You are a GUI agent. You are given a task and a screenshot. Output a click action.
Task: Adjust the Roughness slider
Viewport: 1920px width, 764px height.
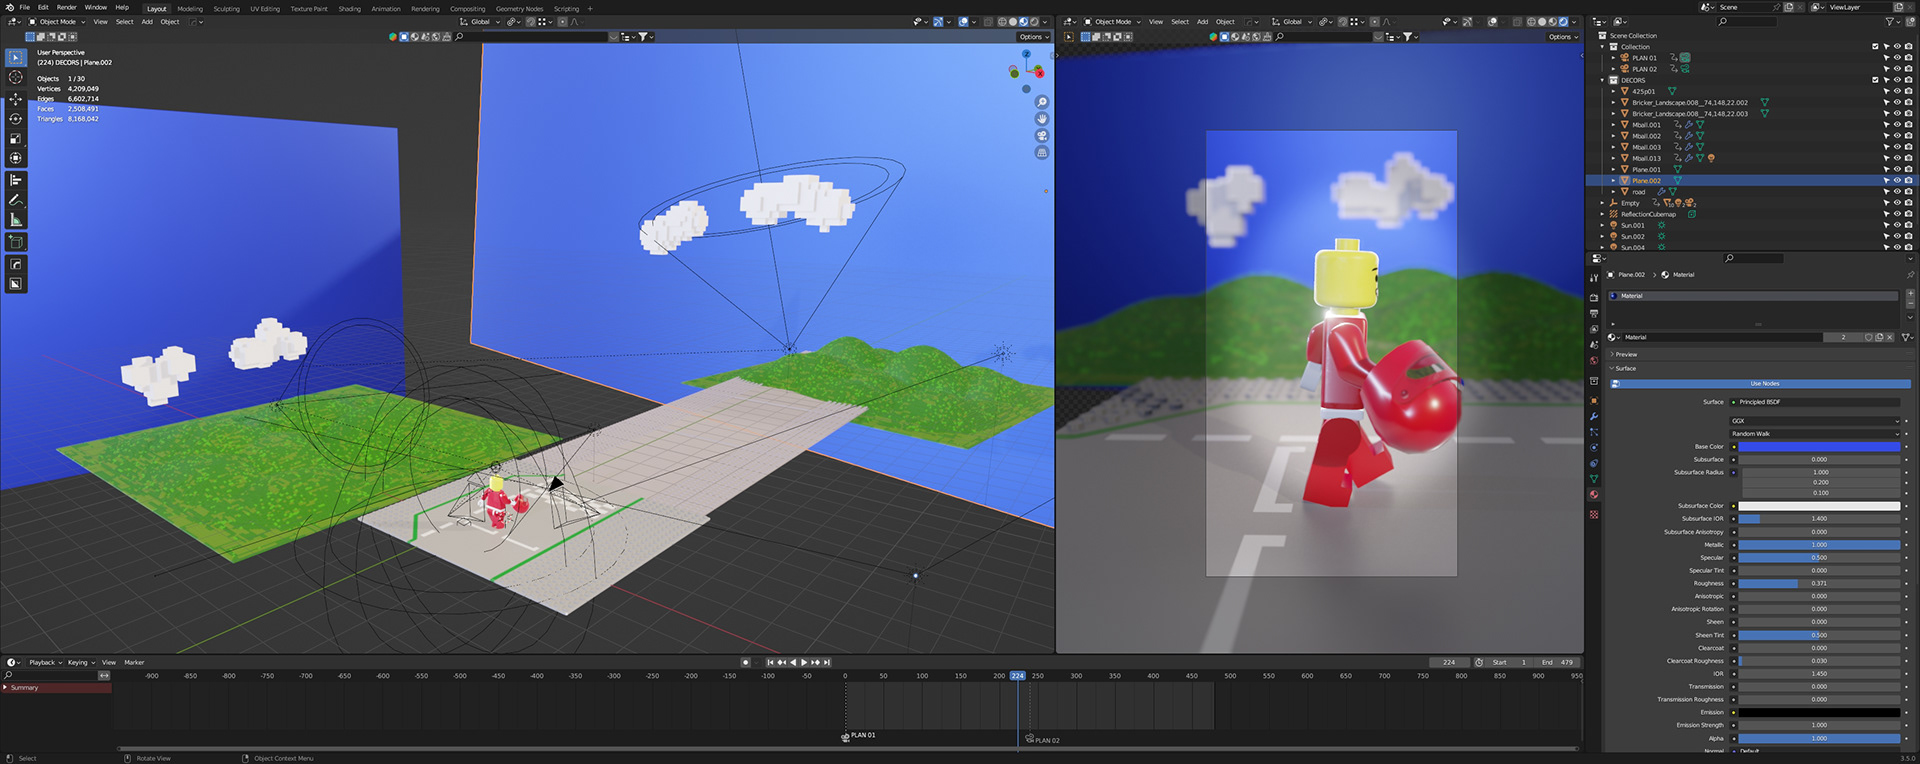1819,583
